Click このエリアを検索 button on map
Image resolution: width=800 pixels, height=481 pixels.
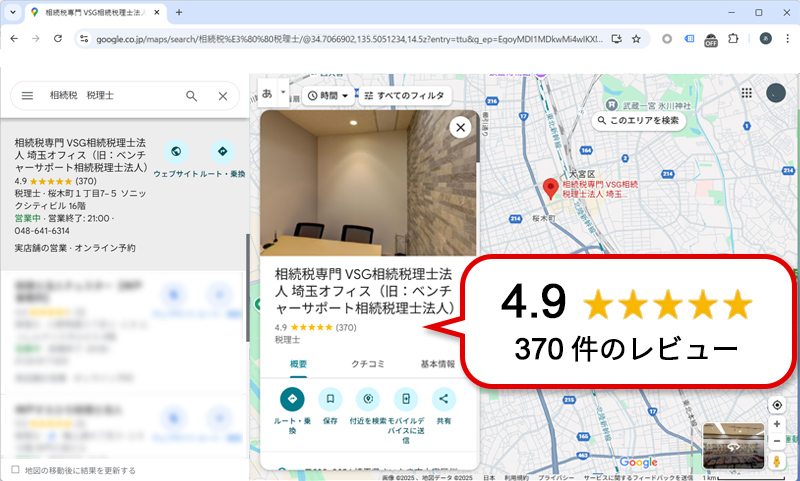point(638,120)
